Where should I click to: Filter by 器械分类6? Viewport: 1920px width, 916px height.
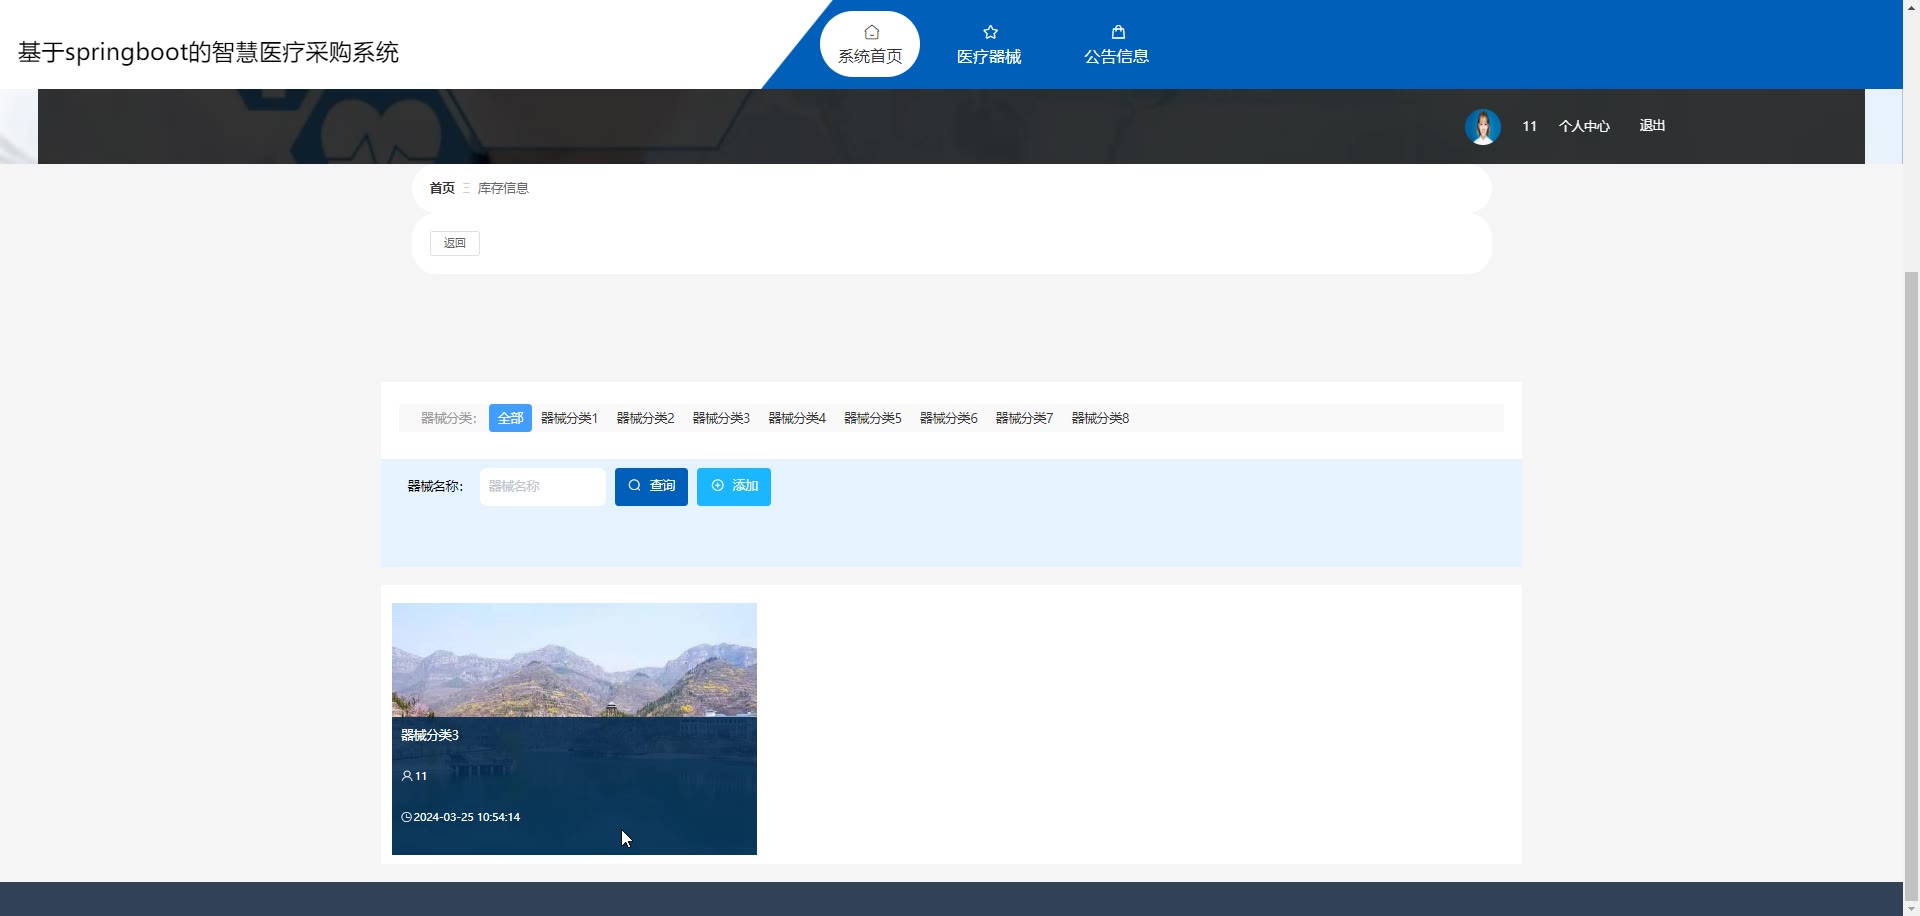point(949,418)
